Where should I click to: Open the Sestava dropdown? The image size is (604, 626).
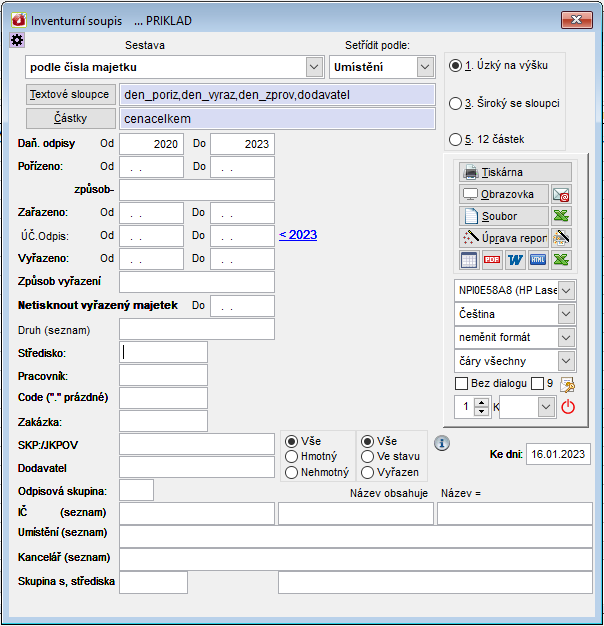tap(314, 67)
